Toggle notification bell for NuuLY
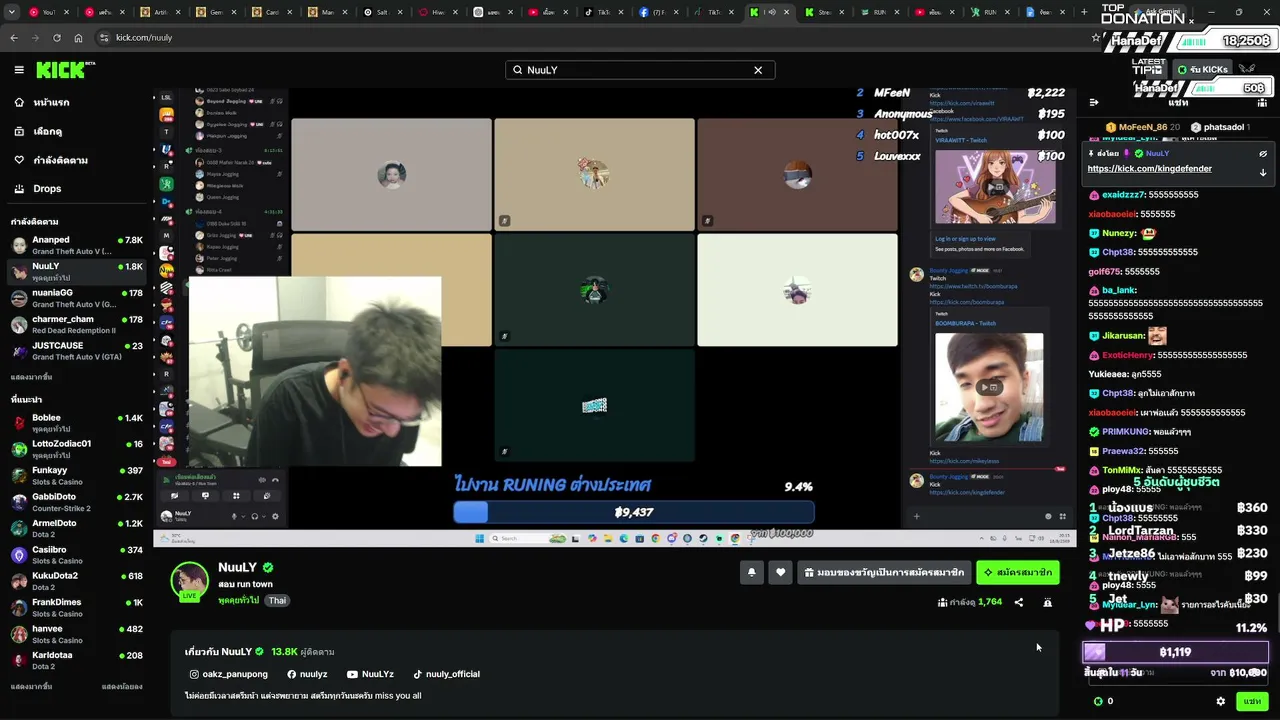Screen dimensions: 1280x720 click(x=751, y=573)
